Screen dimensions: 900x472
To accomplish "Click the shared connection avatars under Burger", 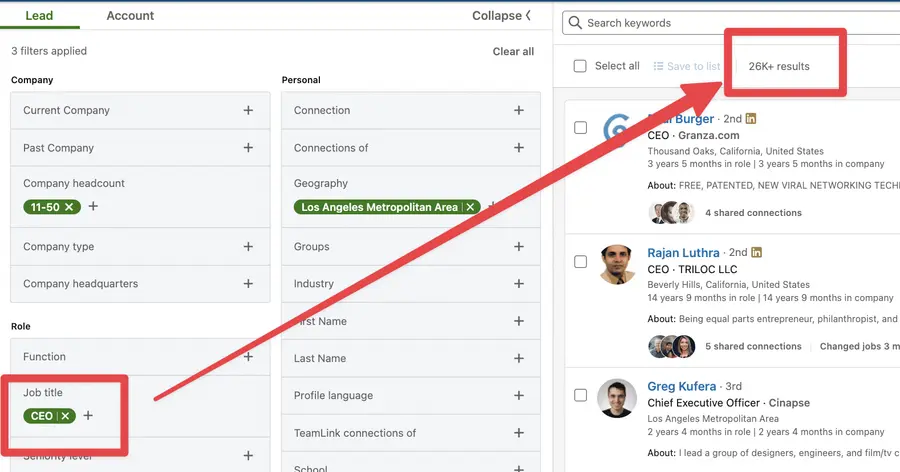I will (x=672, y=212).
